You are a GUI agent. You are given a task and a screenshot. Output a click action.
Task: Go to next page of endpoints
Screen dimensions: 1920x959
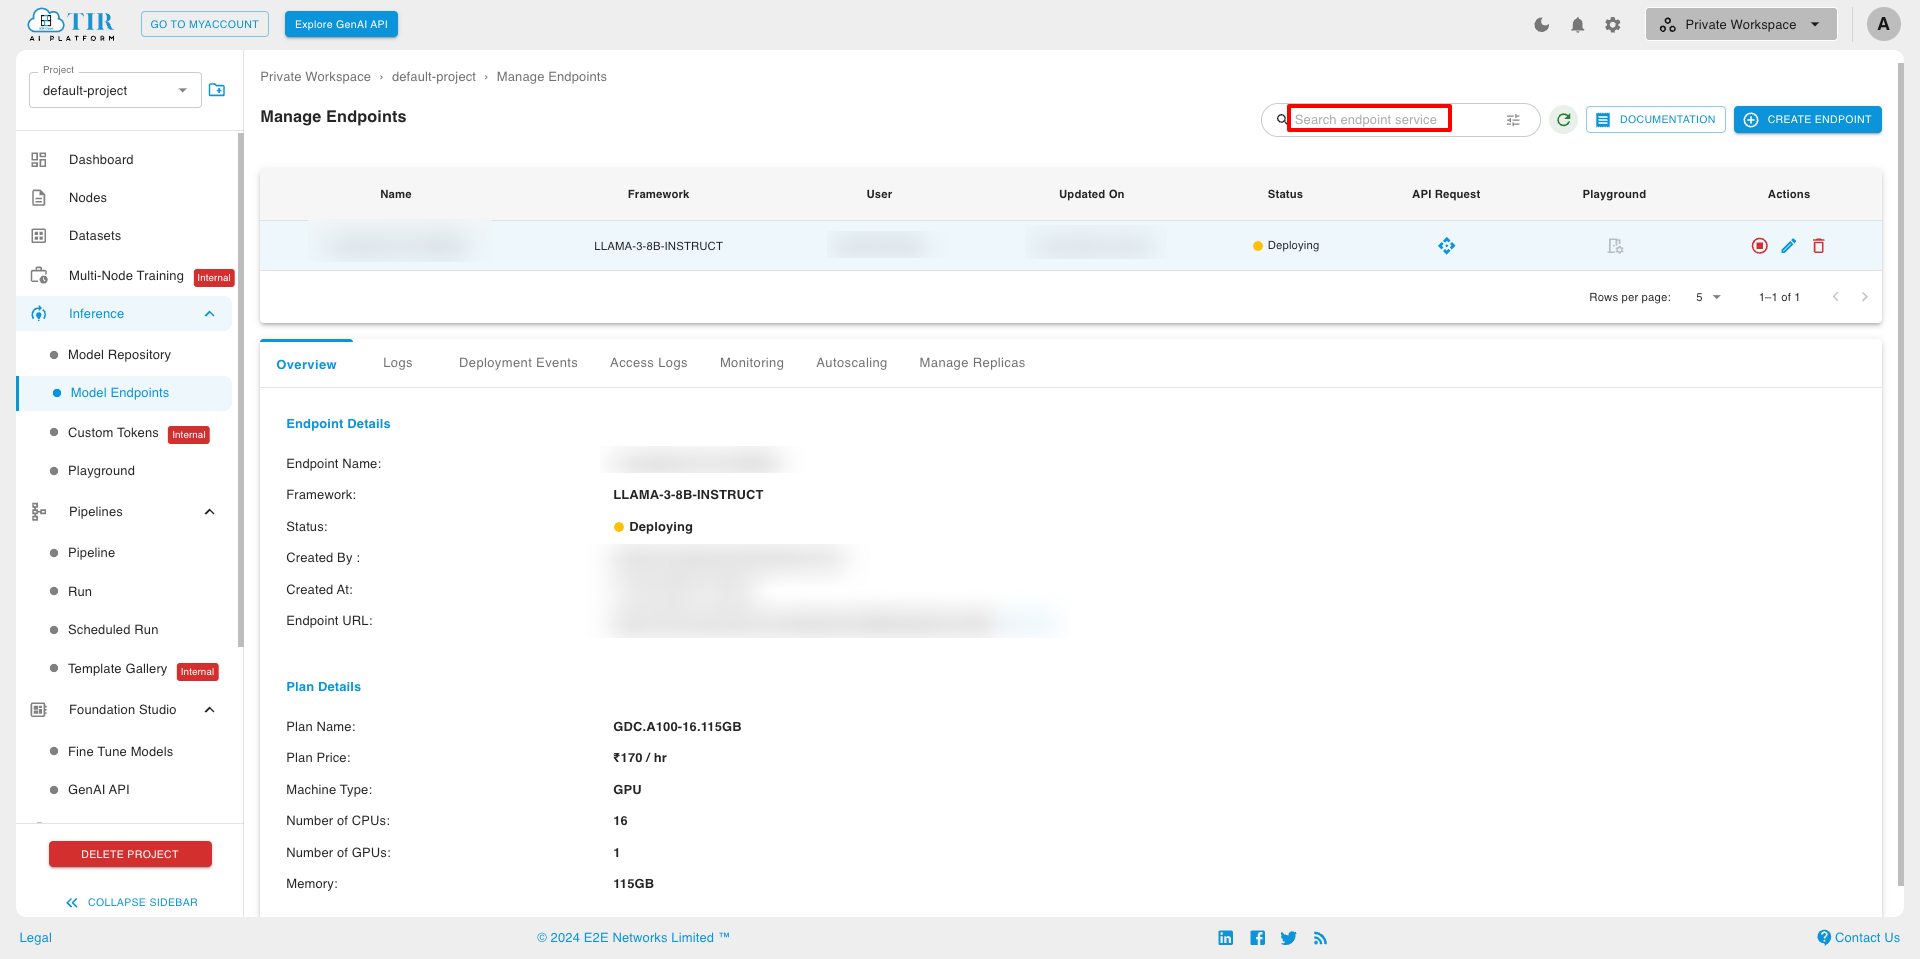click(1865, 297)
